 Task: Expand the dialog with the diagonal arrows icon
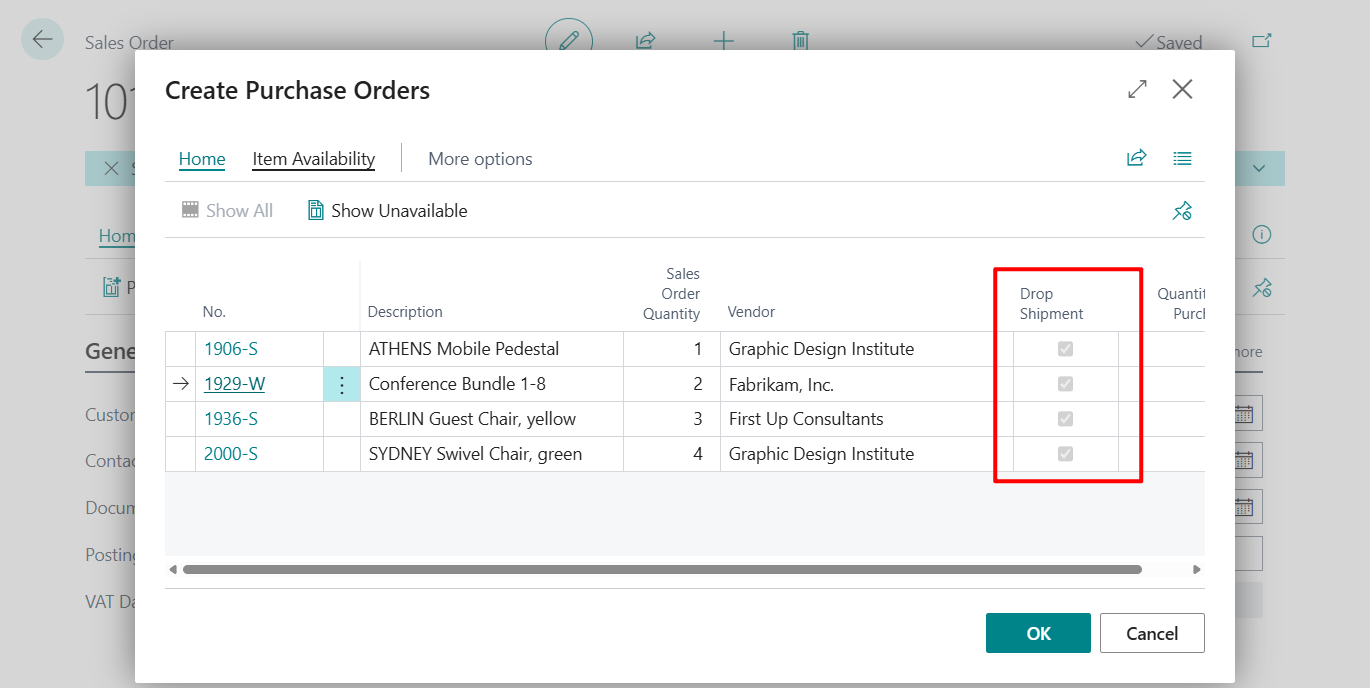[1136, 89]
